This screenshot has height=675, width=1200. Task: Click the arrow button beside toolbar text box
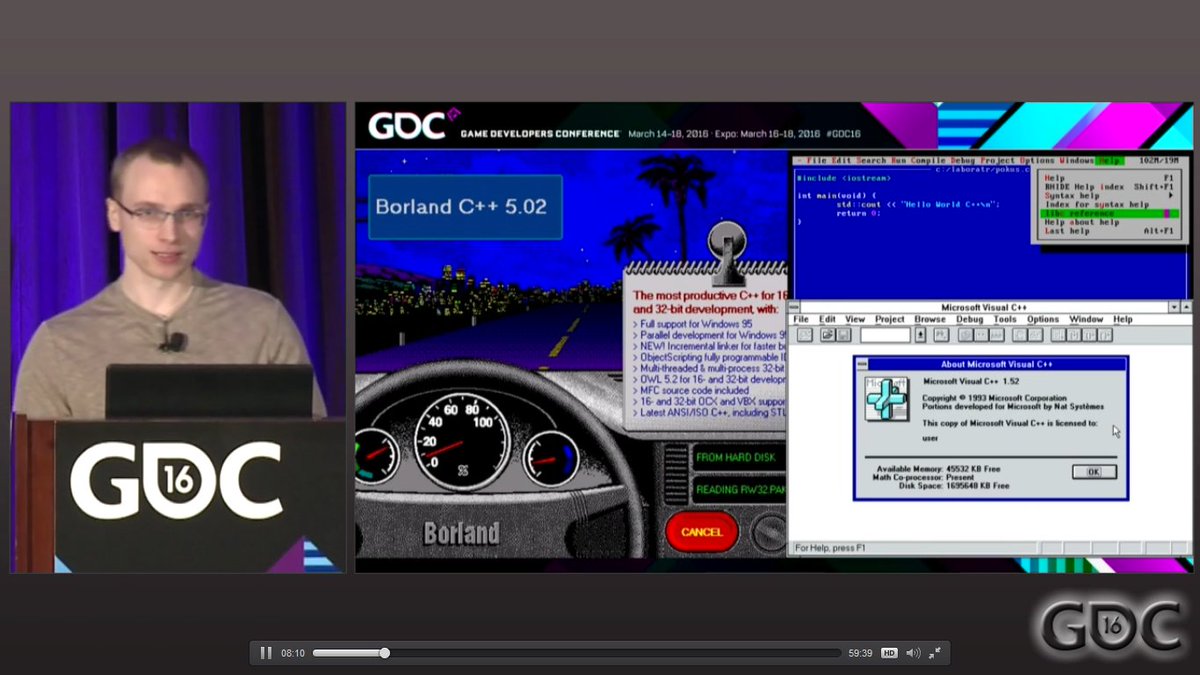pyautogui.click(x=920, y=335)
